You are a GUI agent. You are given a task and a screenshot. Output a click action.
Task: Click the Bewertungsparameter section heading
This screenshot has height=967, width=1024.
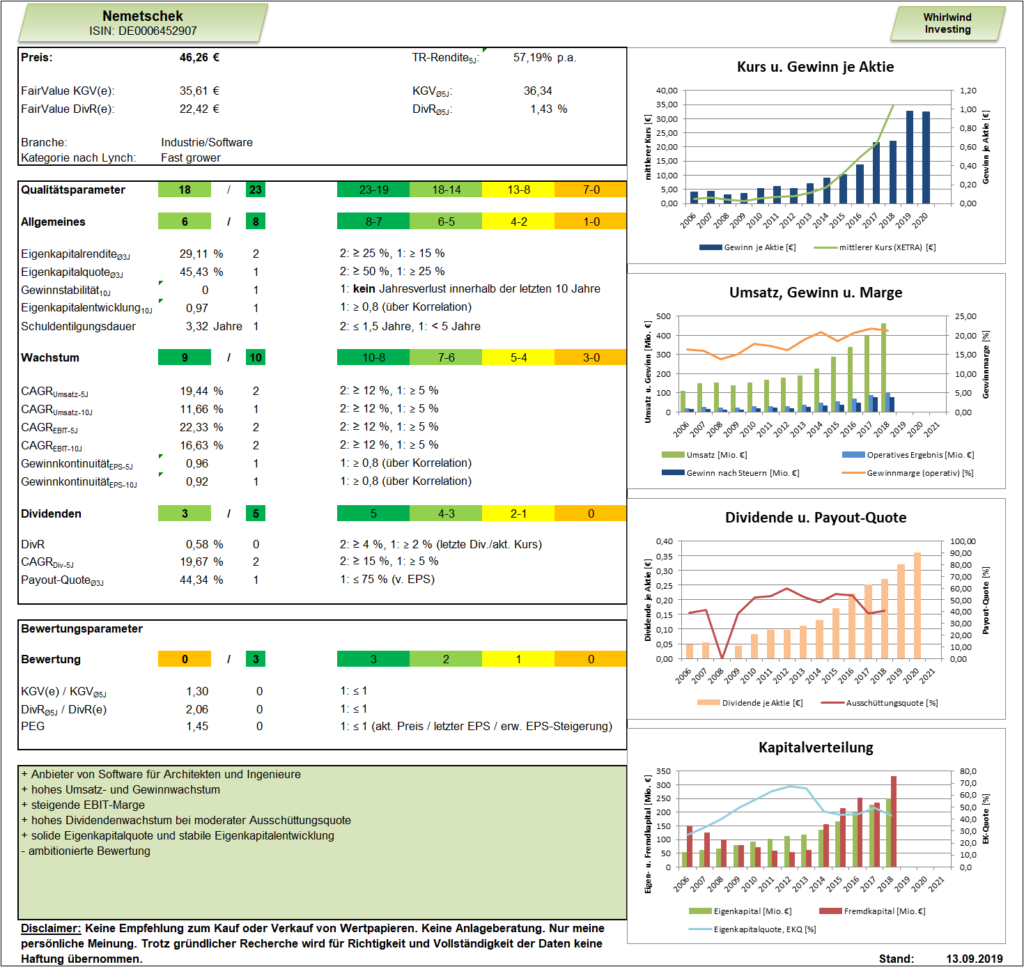tap(82, 629)
